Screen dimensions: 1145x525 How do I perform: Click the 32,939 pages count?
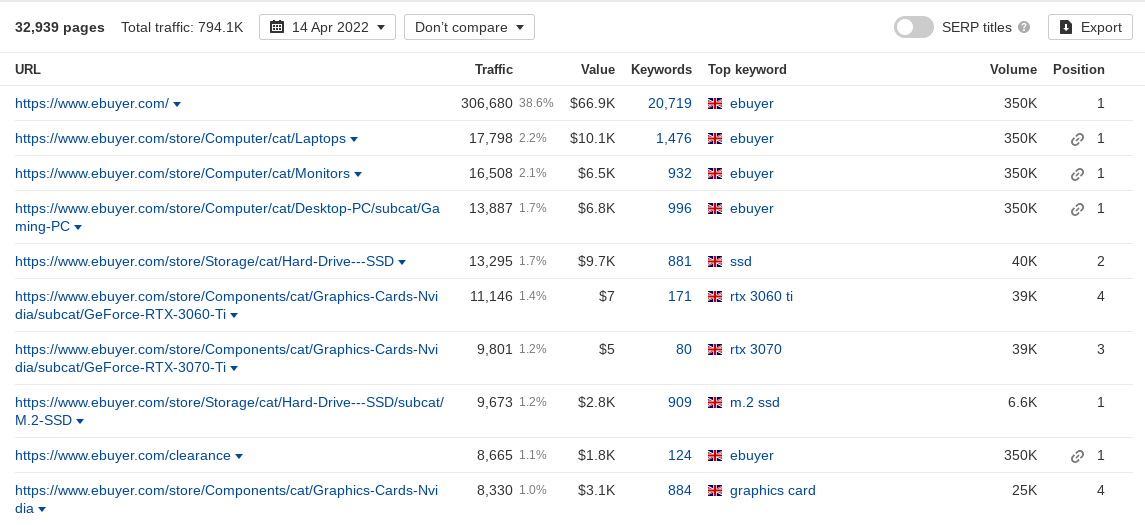pyautogui.click(x=60, y=27)
